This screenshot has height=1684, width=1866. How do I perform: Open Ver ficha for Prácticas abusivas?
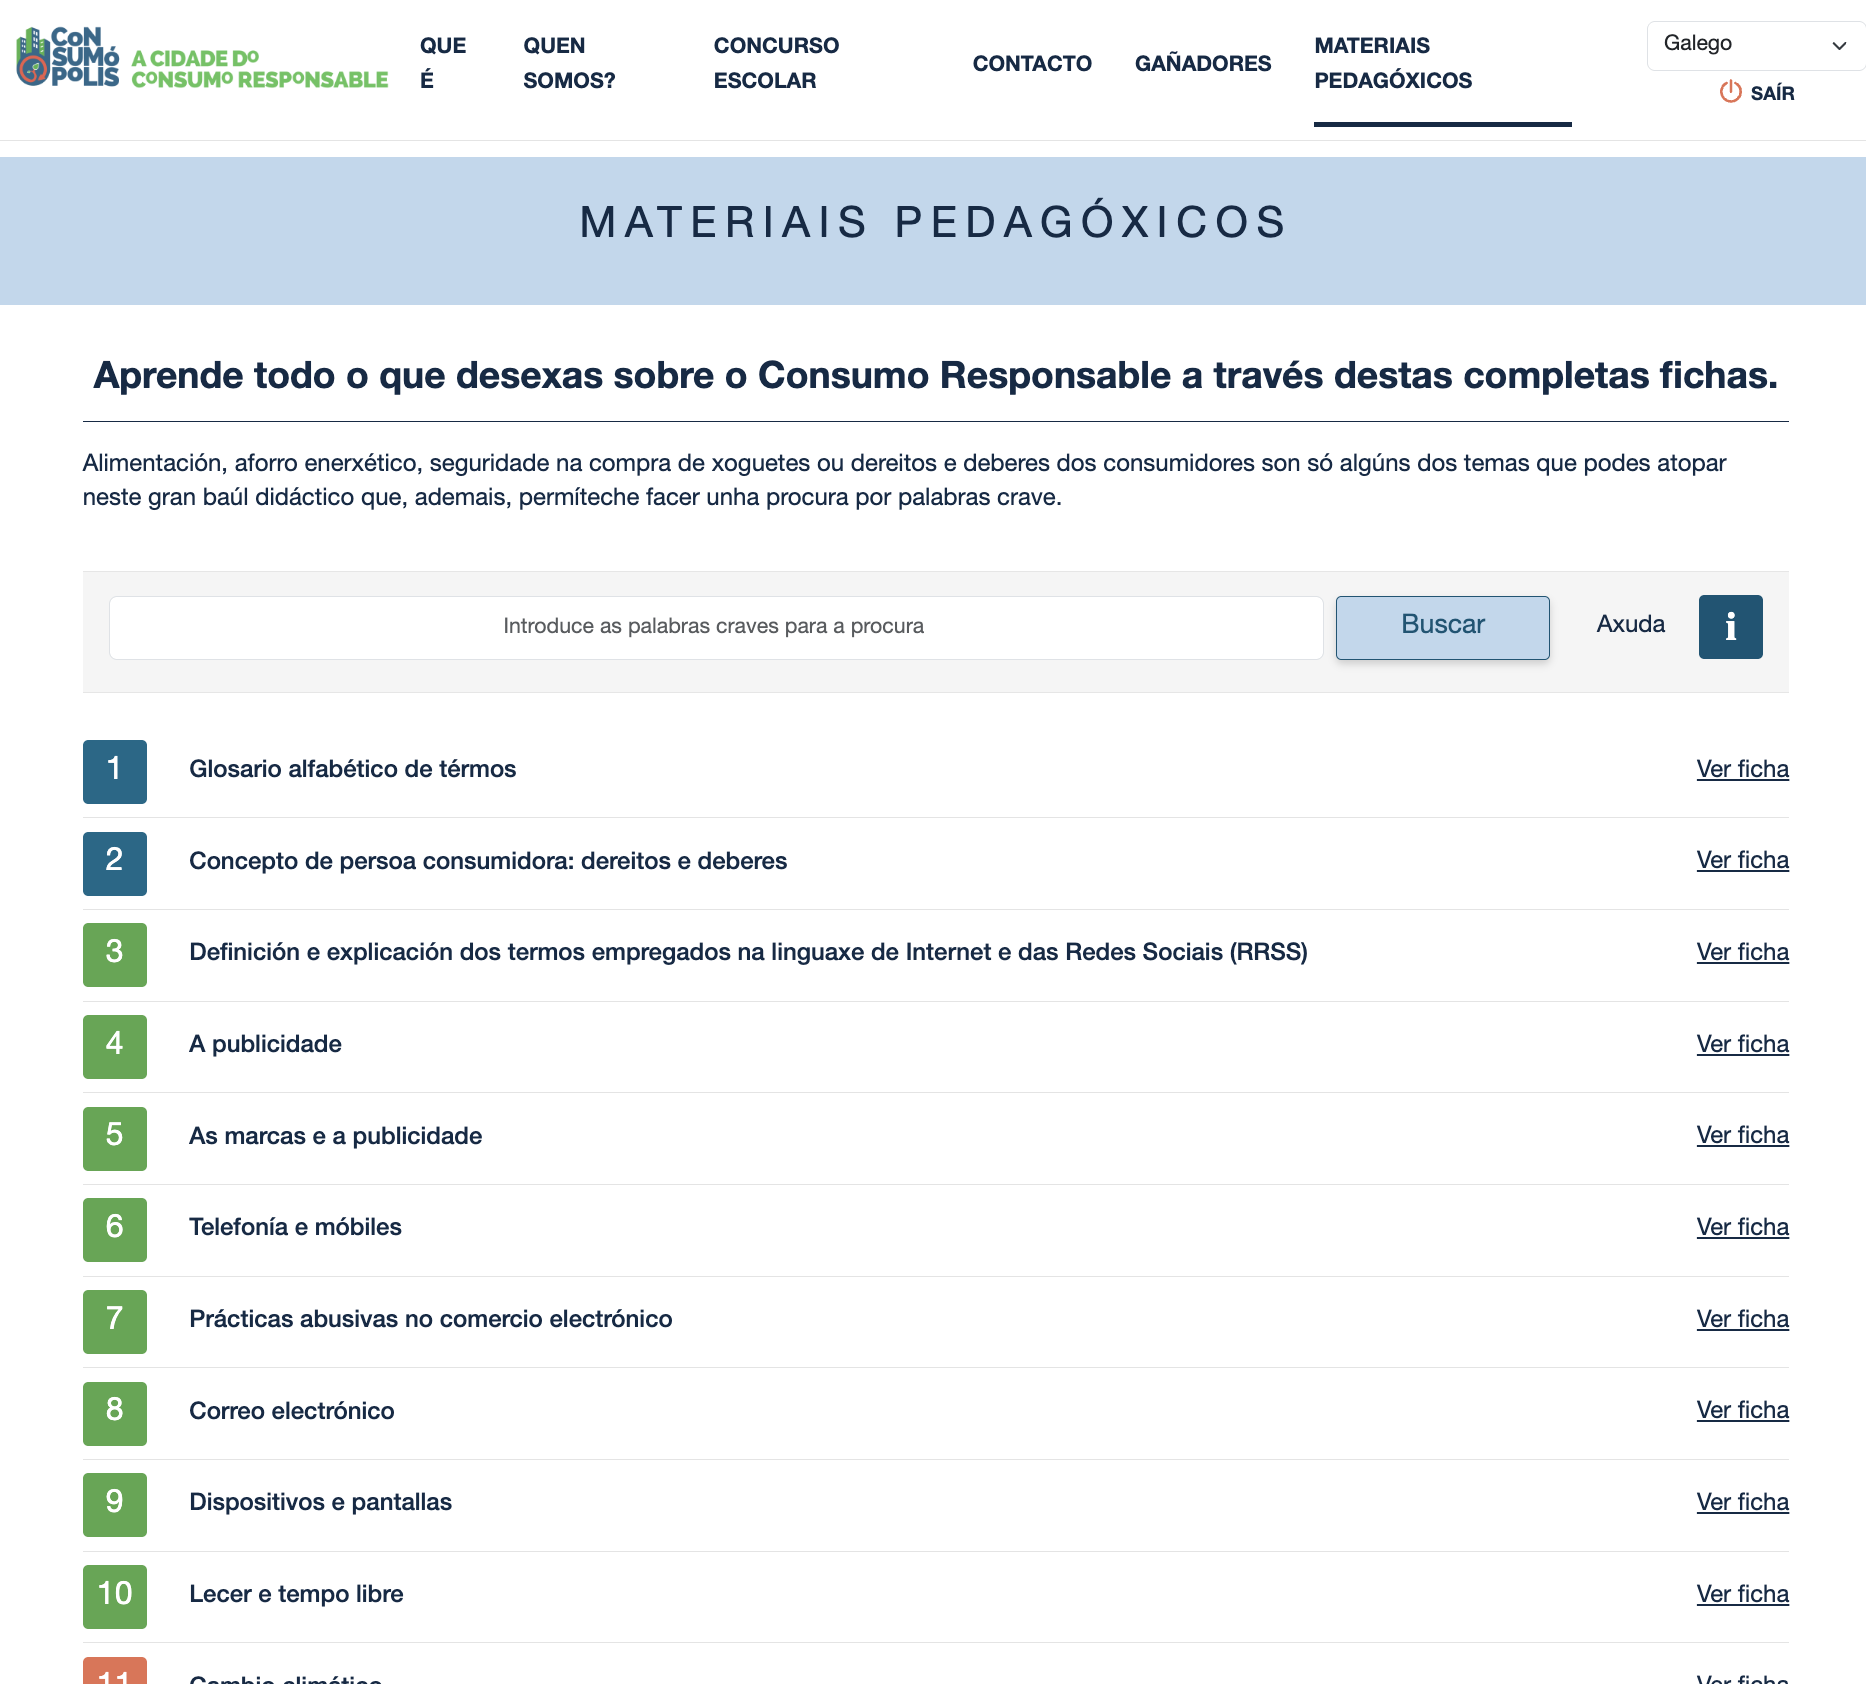[x=1742, y=1319]
